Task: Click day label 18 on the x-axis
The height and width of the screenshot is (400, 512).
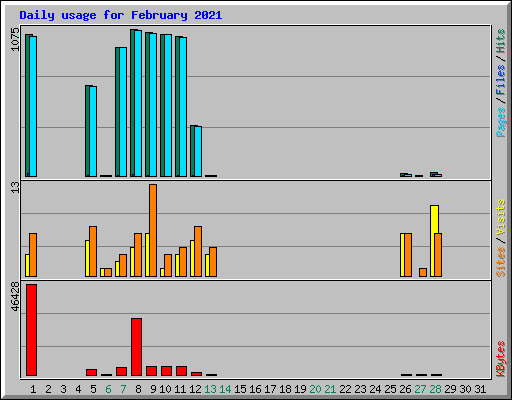Action: 285,389
